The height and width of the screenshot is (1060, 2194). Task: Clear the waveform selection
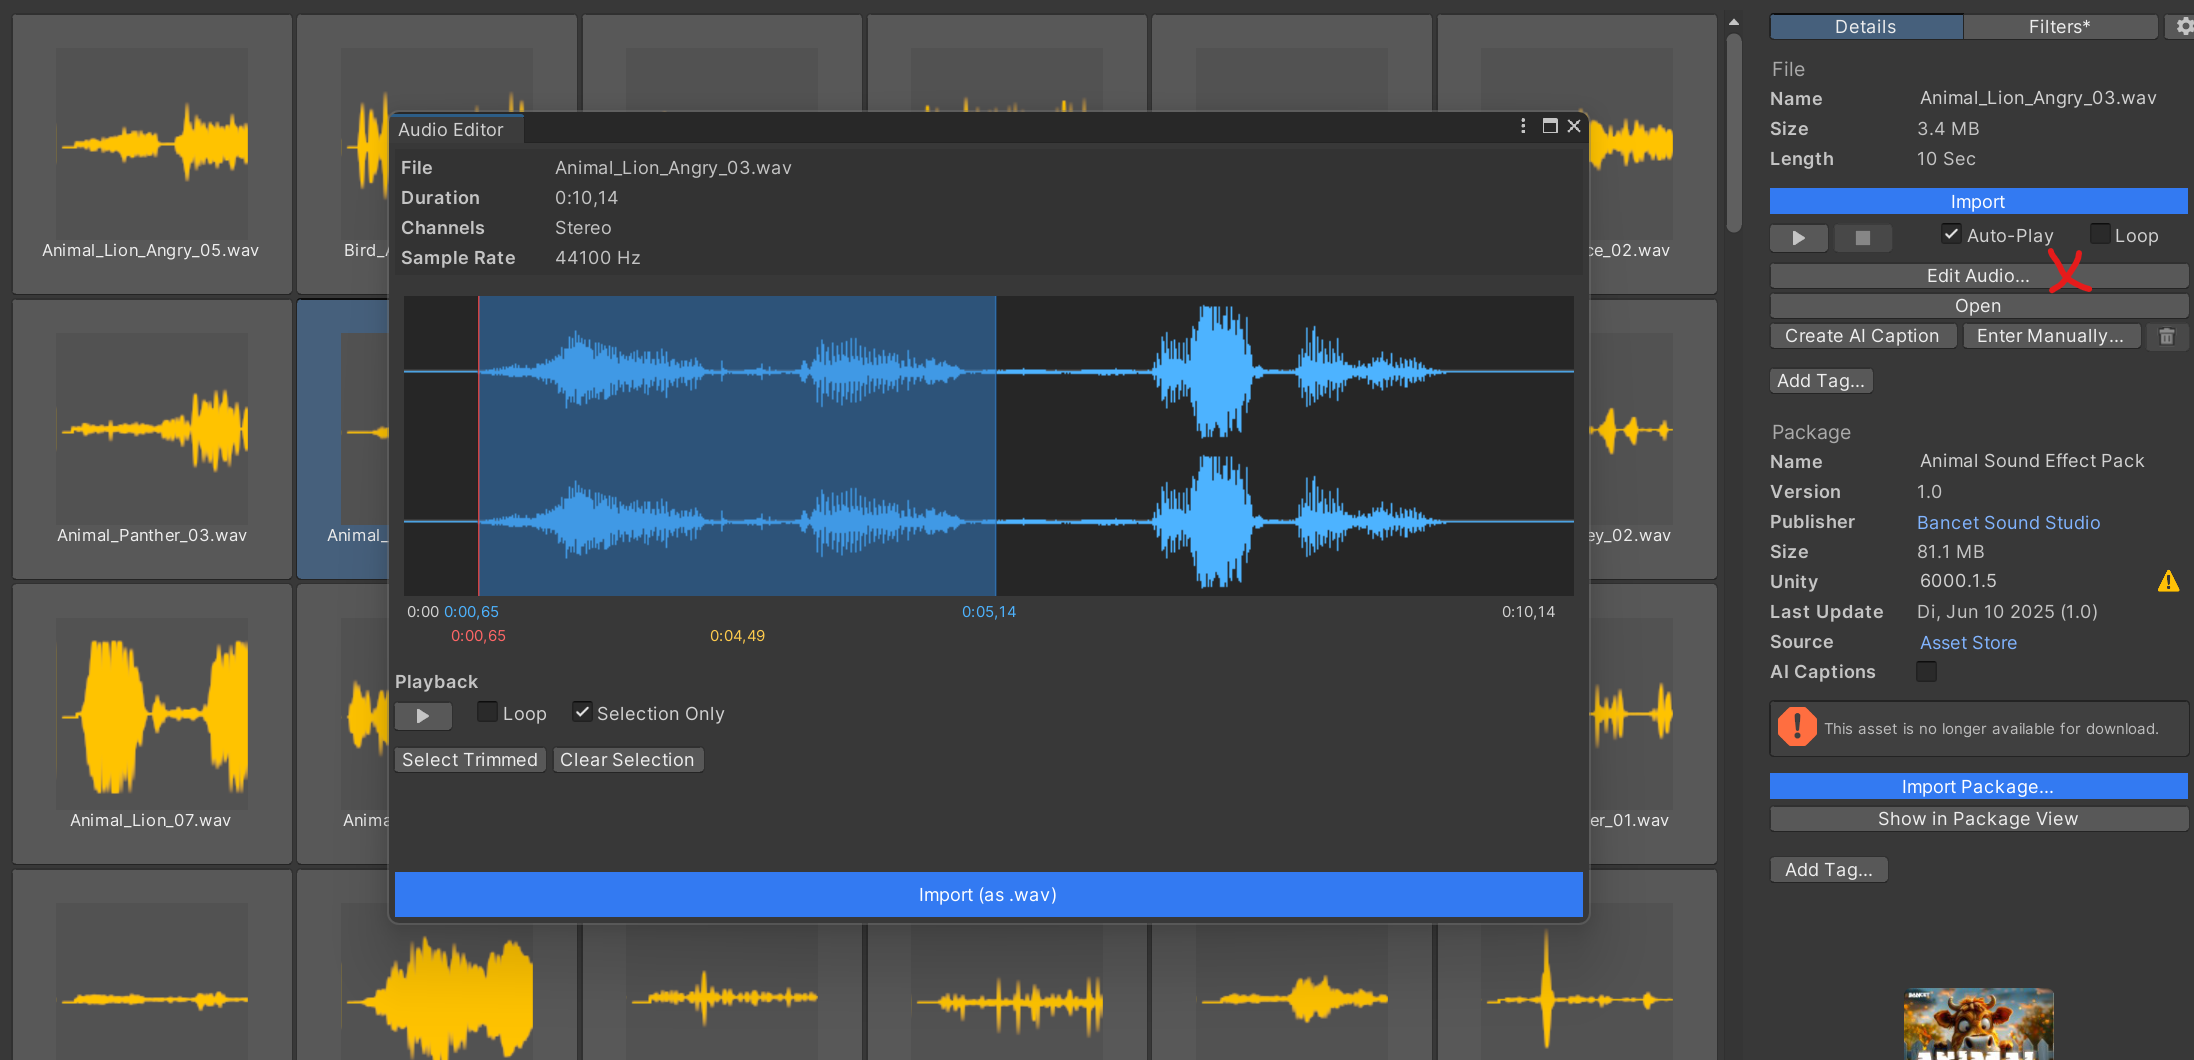627,760
